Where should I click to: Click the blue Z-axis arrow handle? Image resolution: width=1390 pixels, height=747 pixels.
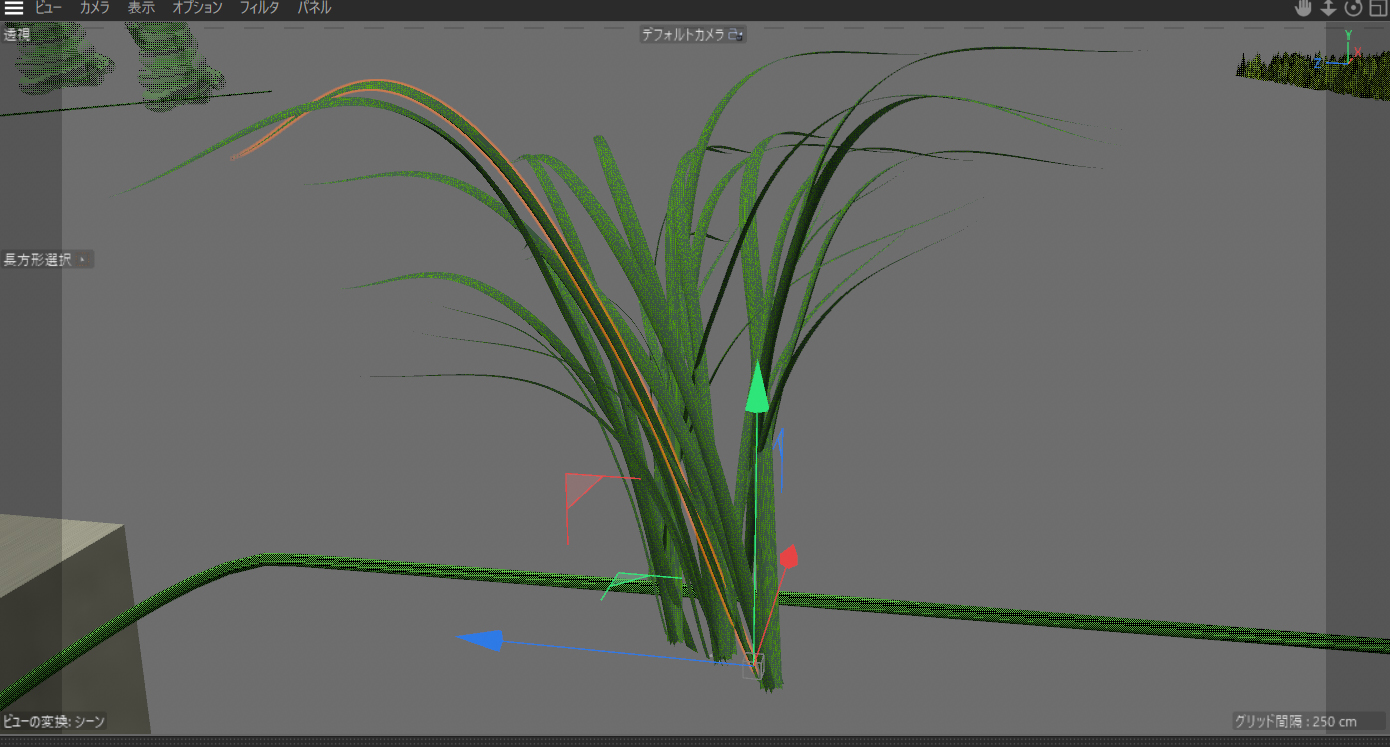(x=480, y=640)
